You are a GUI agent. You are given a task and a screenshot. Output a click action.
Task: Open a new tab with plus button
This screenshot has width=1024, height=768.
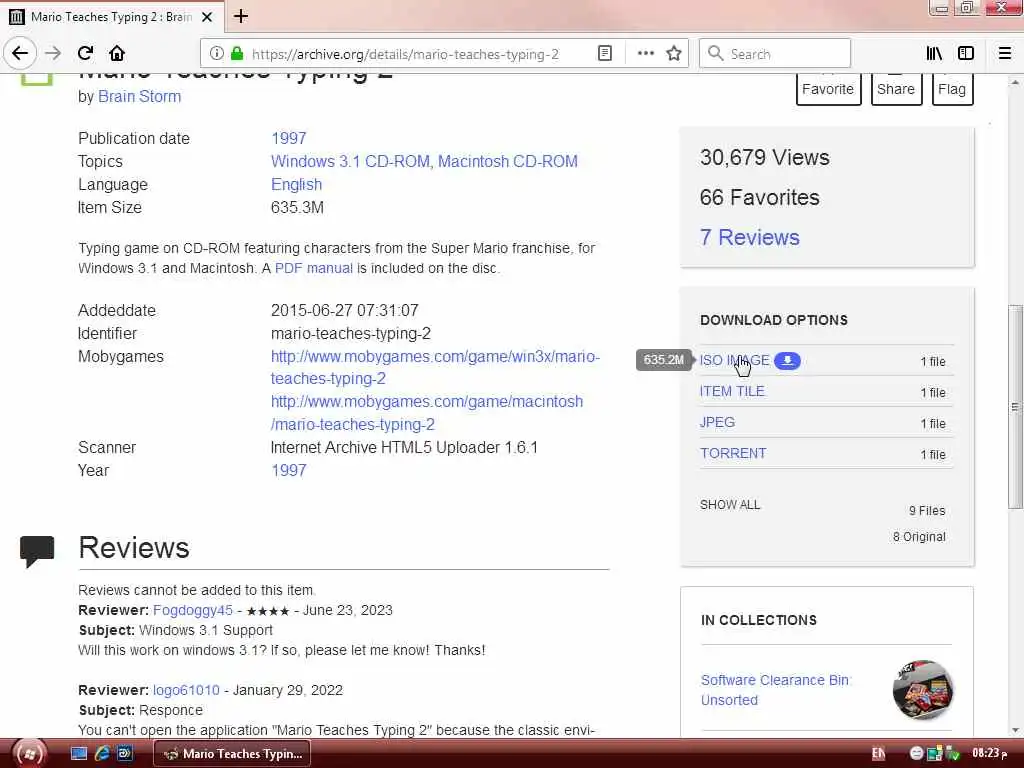coord(241,16)
